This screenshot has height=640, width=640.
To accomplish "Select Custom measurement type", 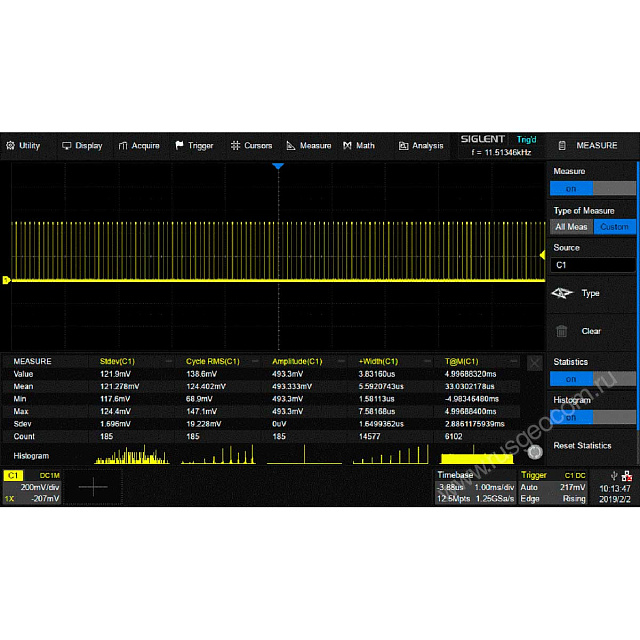I will click(614, 227).
